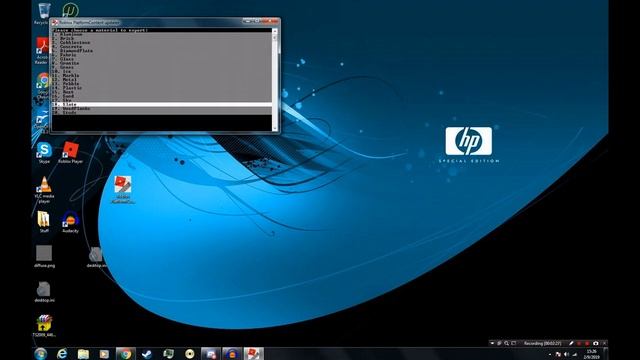The image size is (640, 360).
Task: Open the Skype desktop shortcut
Action: (x=44, y=153)
